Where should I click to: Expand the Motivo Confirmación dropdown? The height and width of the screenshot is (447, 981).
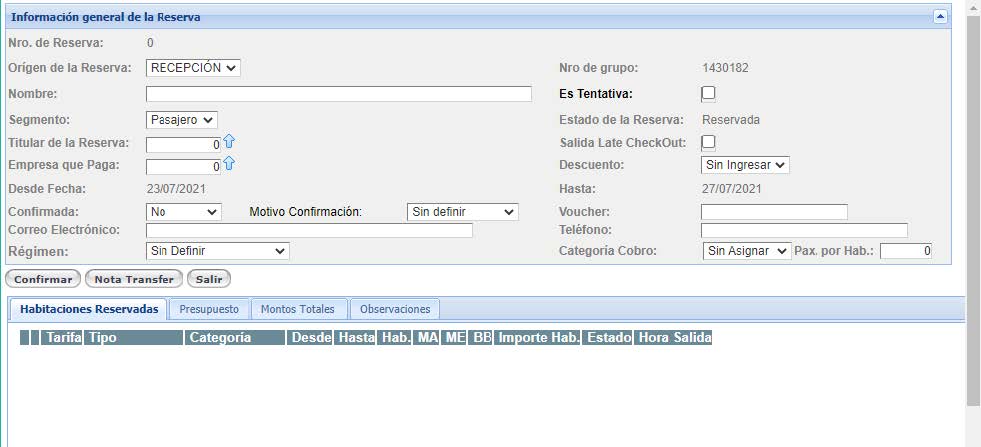[x=463, y=212]
